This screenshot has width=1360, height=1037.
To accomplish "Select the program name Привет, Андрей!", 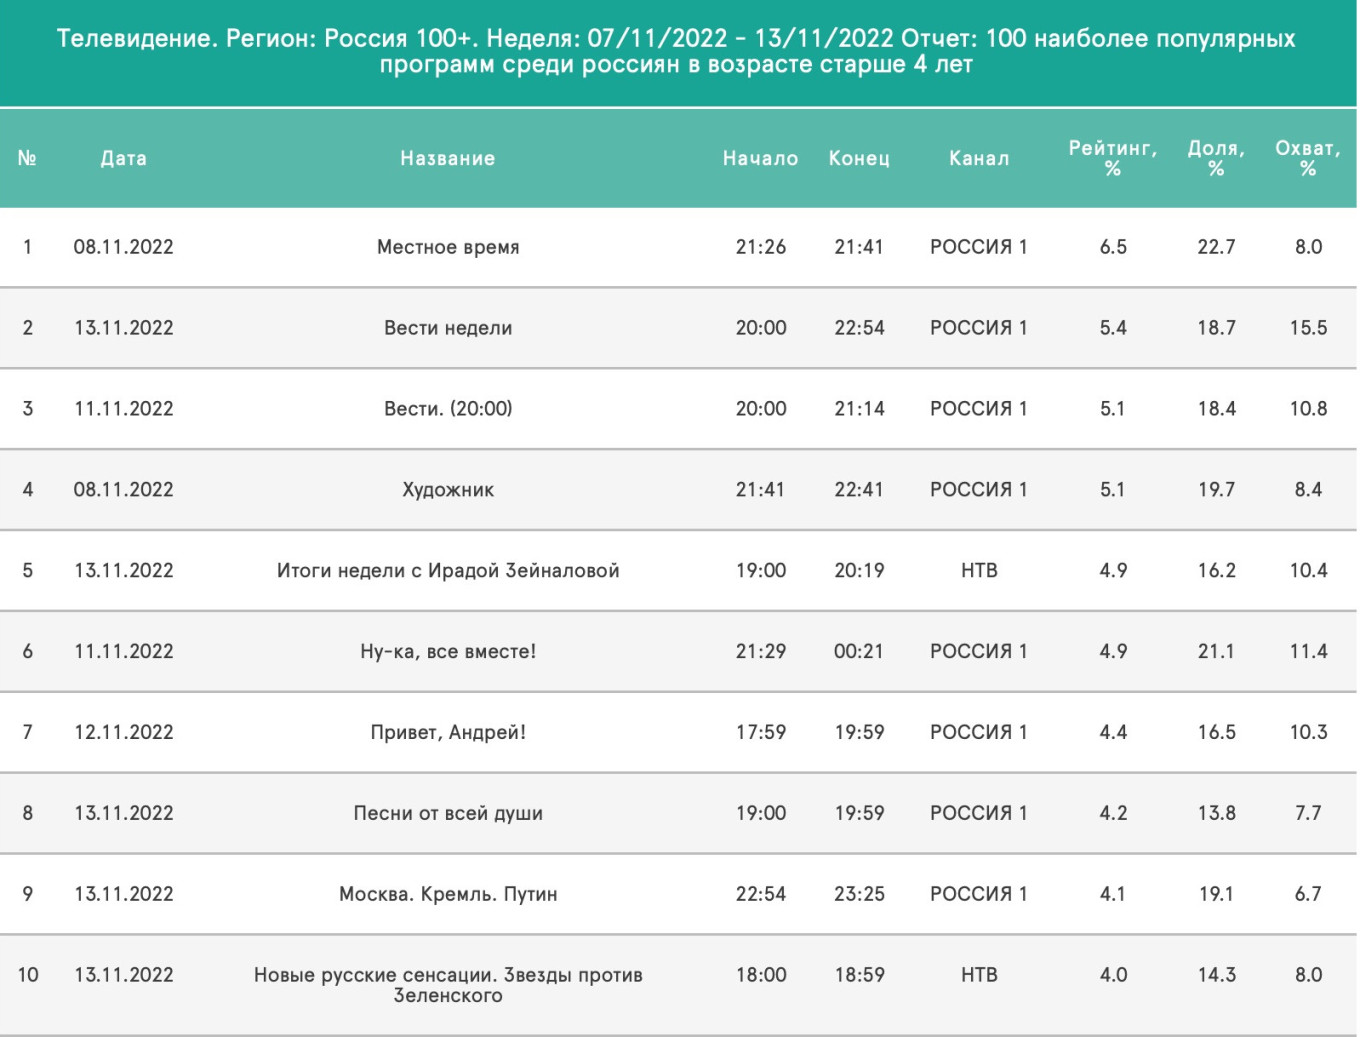I will (448, 733).
